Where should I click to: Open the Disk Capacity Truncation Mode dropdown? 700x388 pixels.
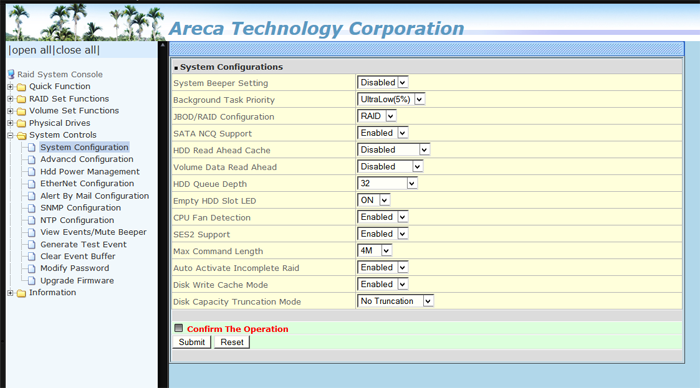395,301
